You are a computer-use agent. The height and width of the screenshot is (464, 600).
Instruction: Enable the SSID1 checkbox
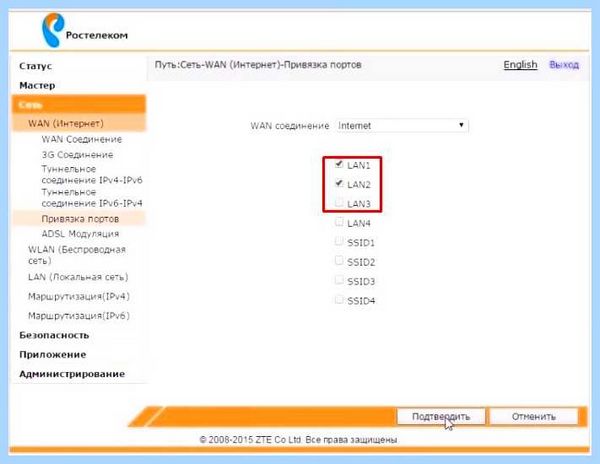(339, 241)
